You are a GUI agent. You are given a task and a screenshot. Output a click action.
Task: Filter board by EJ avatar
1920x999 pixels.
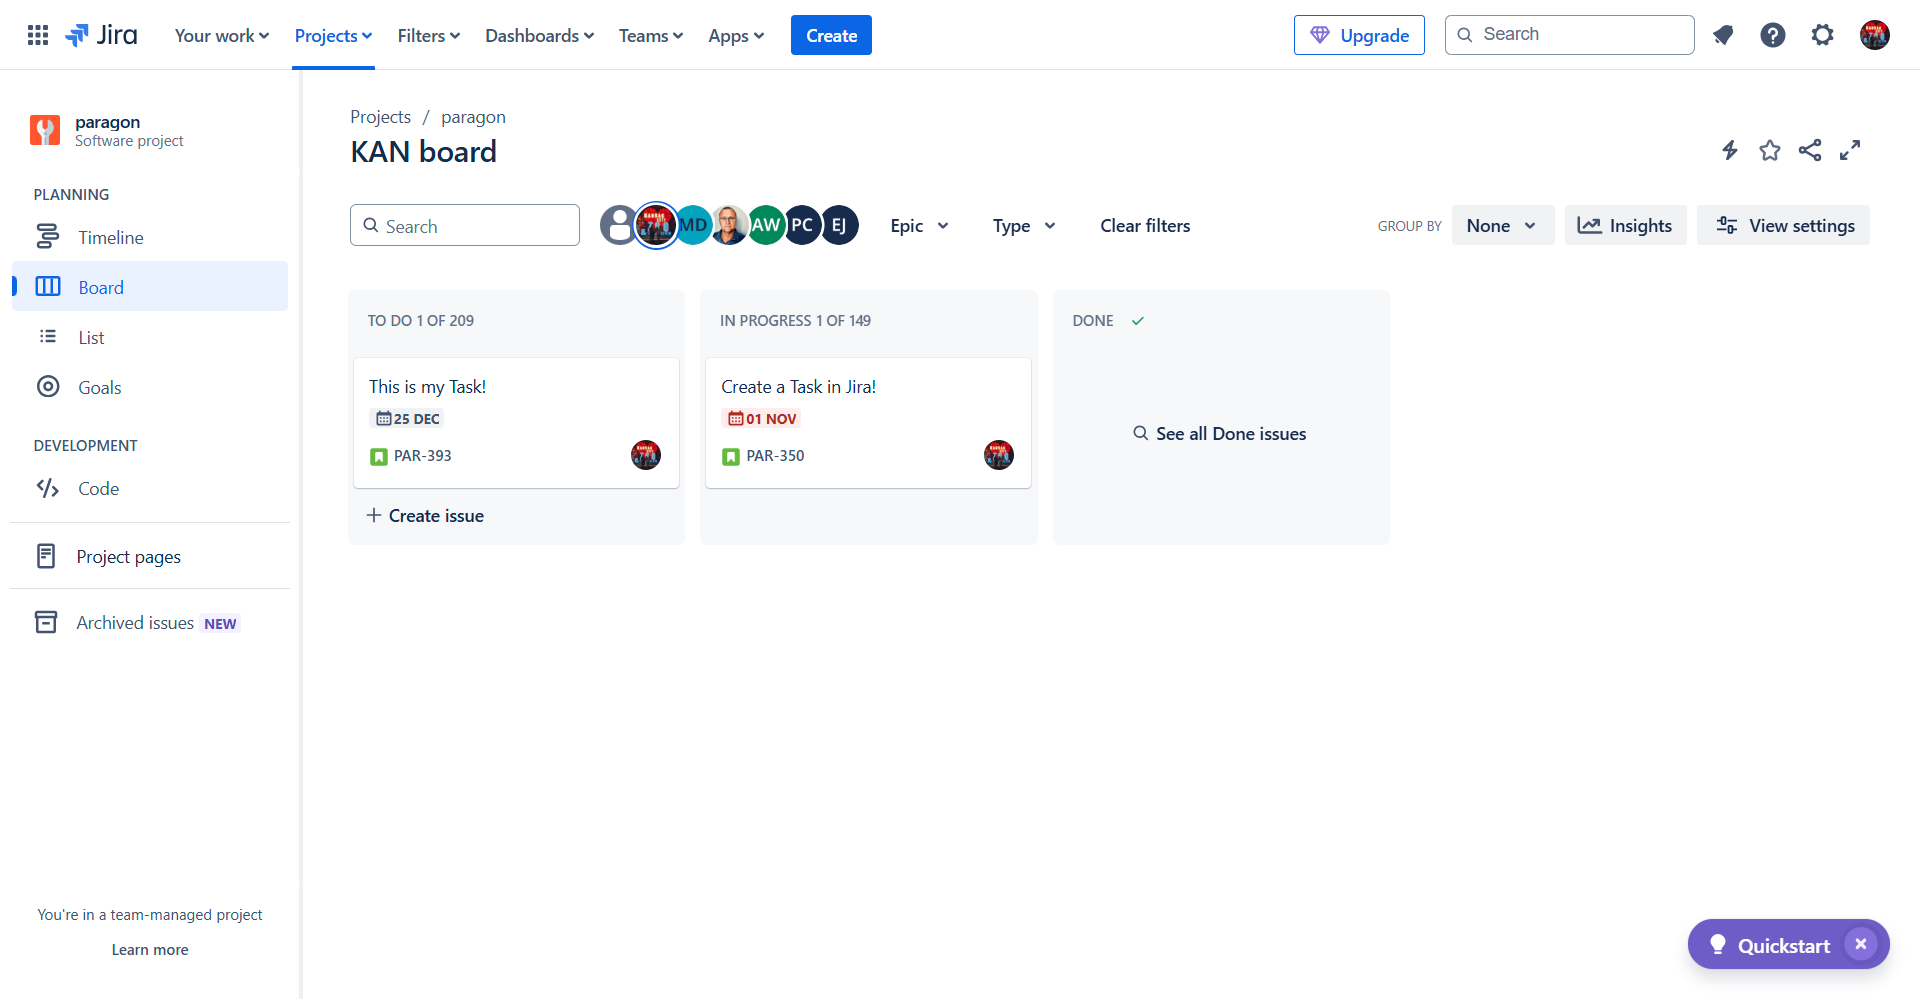[x=840, y=225]
